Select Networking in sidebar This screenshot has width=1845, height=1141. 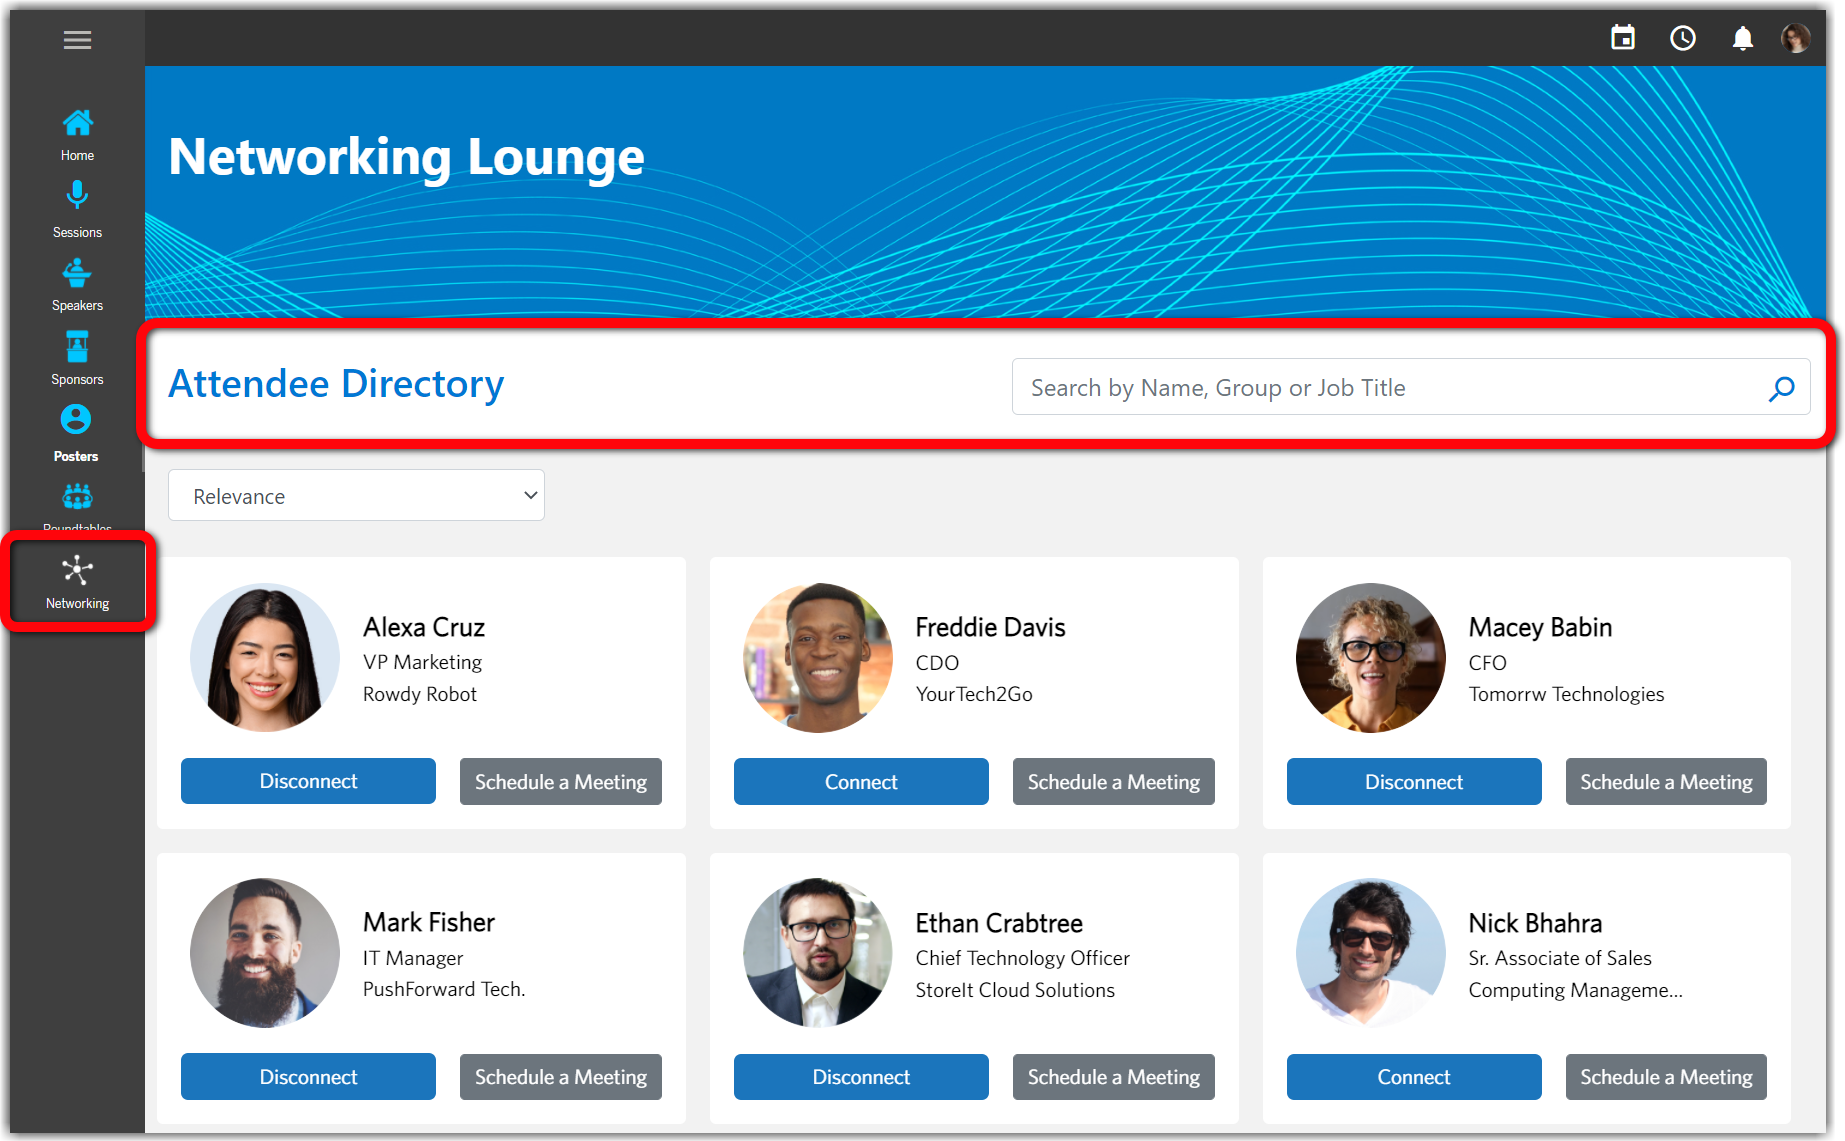tap(77, 582)
